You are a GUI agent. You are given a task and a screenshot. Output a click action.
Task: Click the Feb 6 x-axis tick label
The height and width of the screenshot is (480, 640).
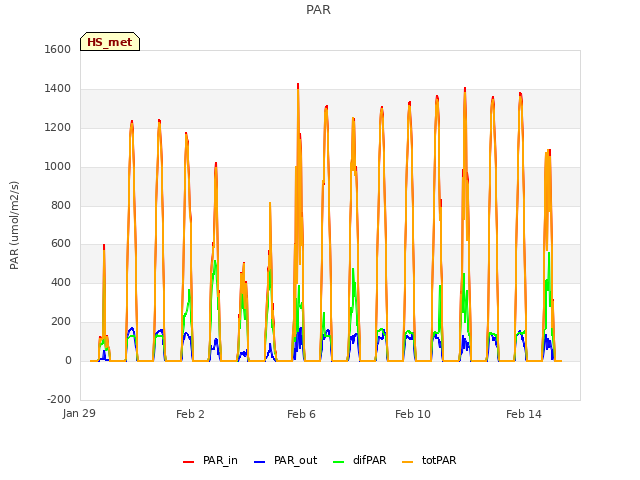[x=301, y=414]
